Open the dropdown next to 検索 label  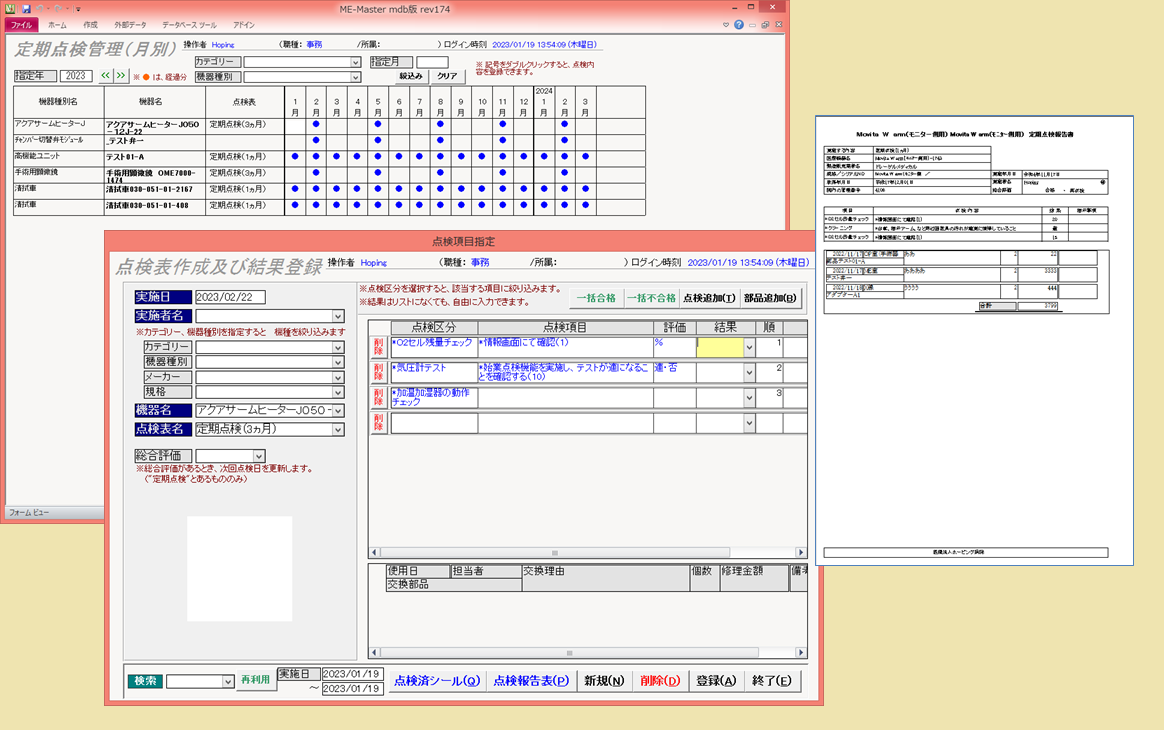pos(227,681)
